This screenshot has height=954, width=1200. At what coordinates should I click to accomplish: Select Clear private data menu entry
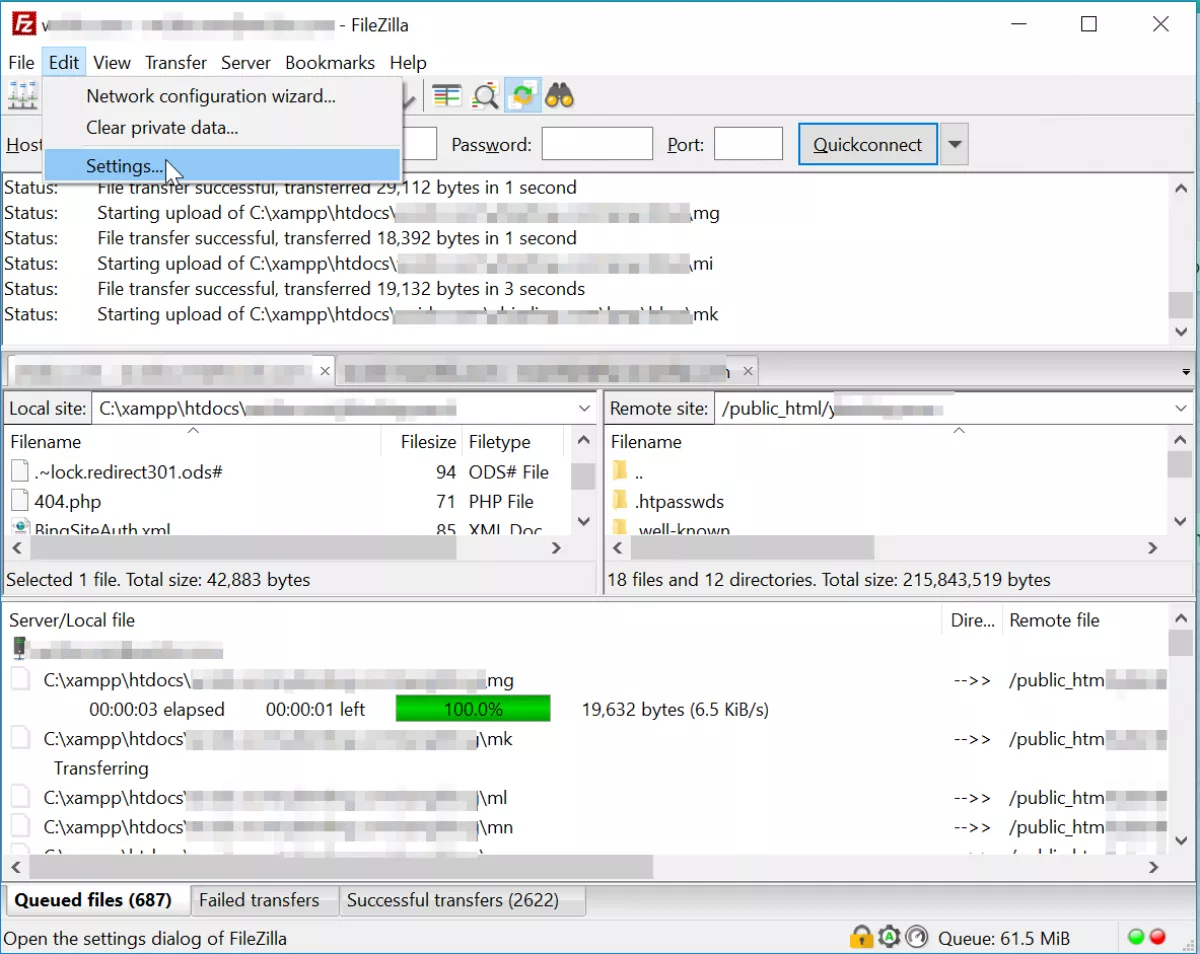222,127
